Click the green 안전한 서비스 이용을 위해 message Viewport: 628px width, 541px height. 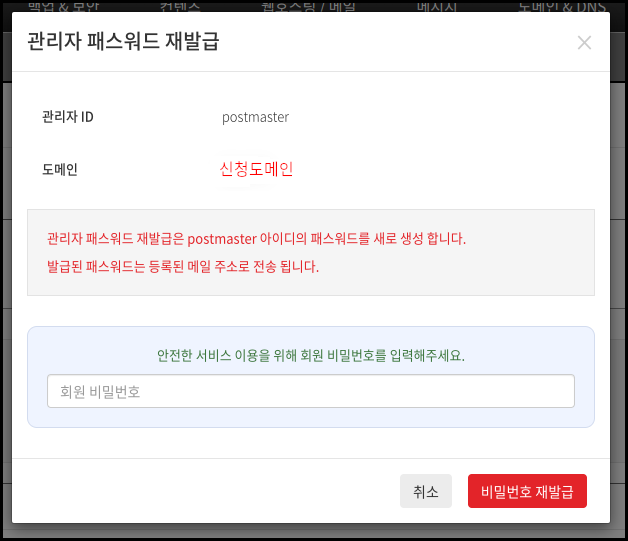[x=311, y=355]
